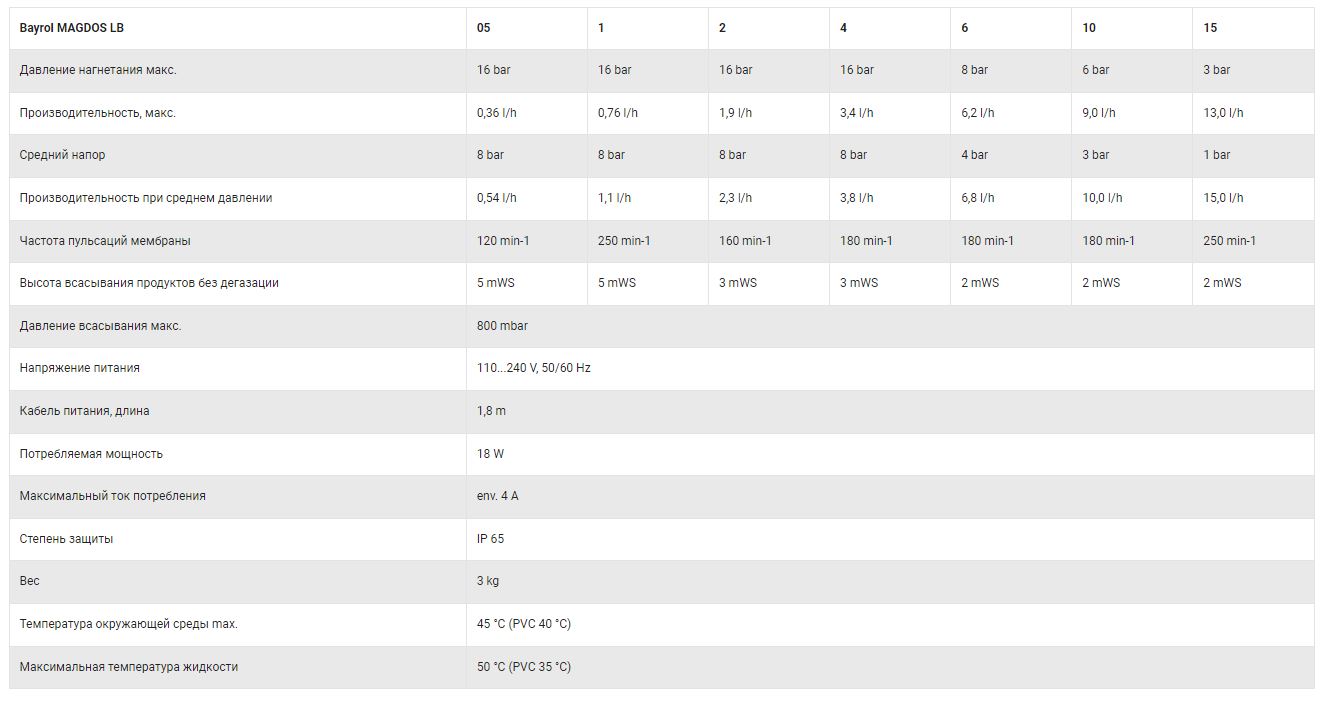This screenshot has width=1329, height=702.
Task: Click the 13,0 l/h max performance value
Action: (x=1223, y=113)
